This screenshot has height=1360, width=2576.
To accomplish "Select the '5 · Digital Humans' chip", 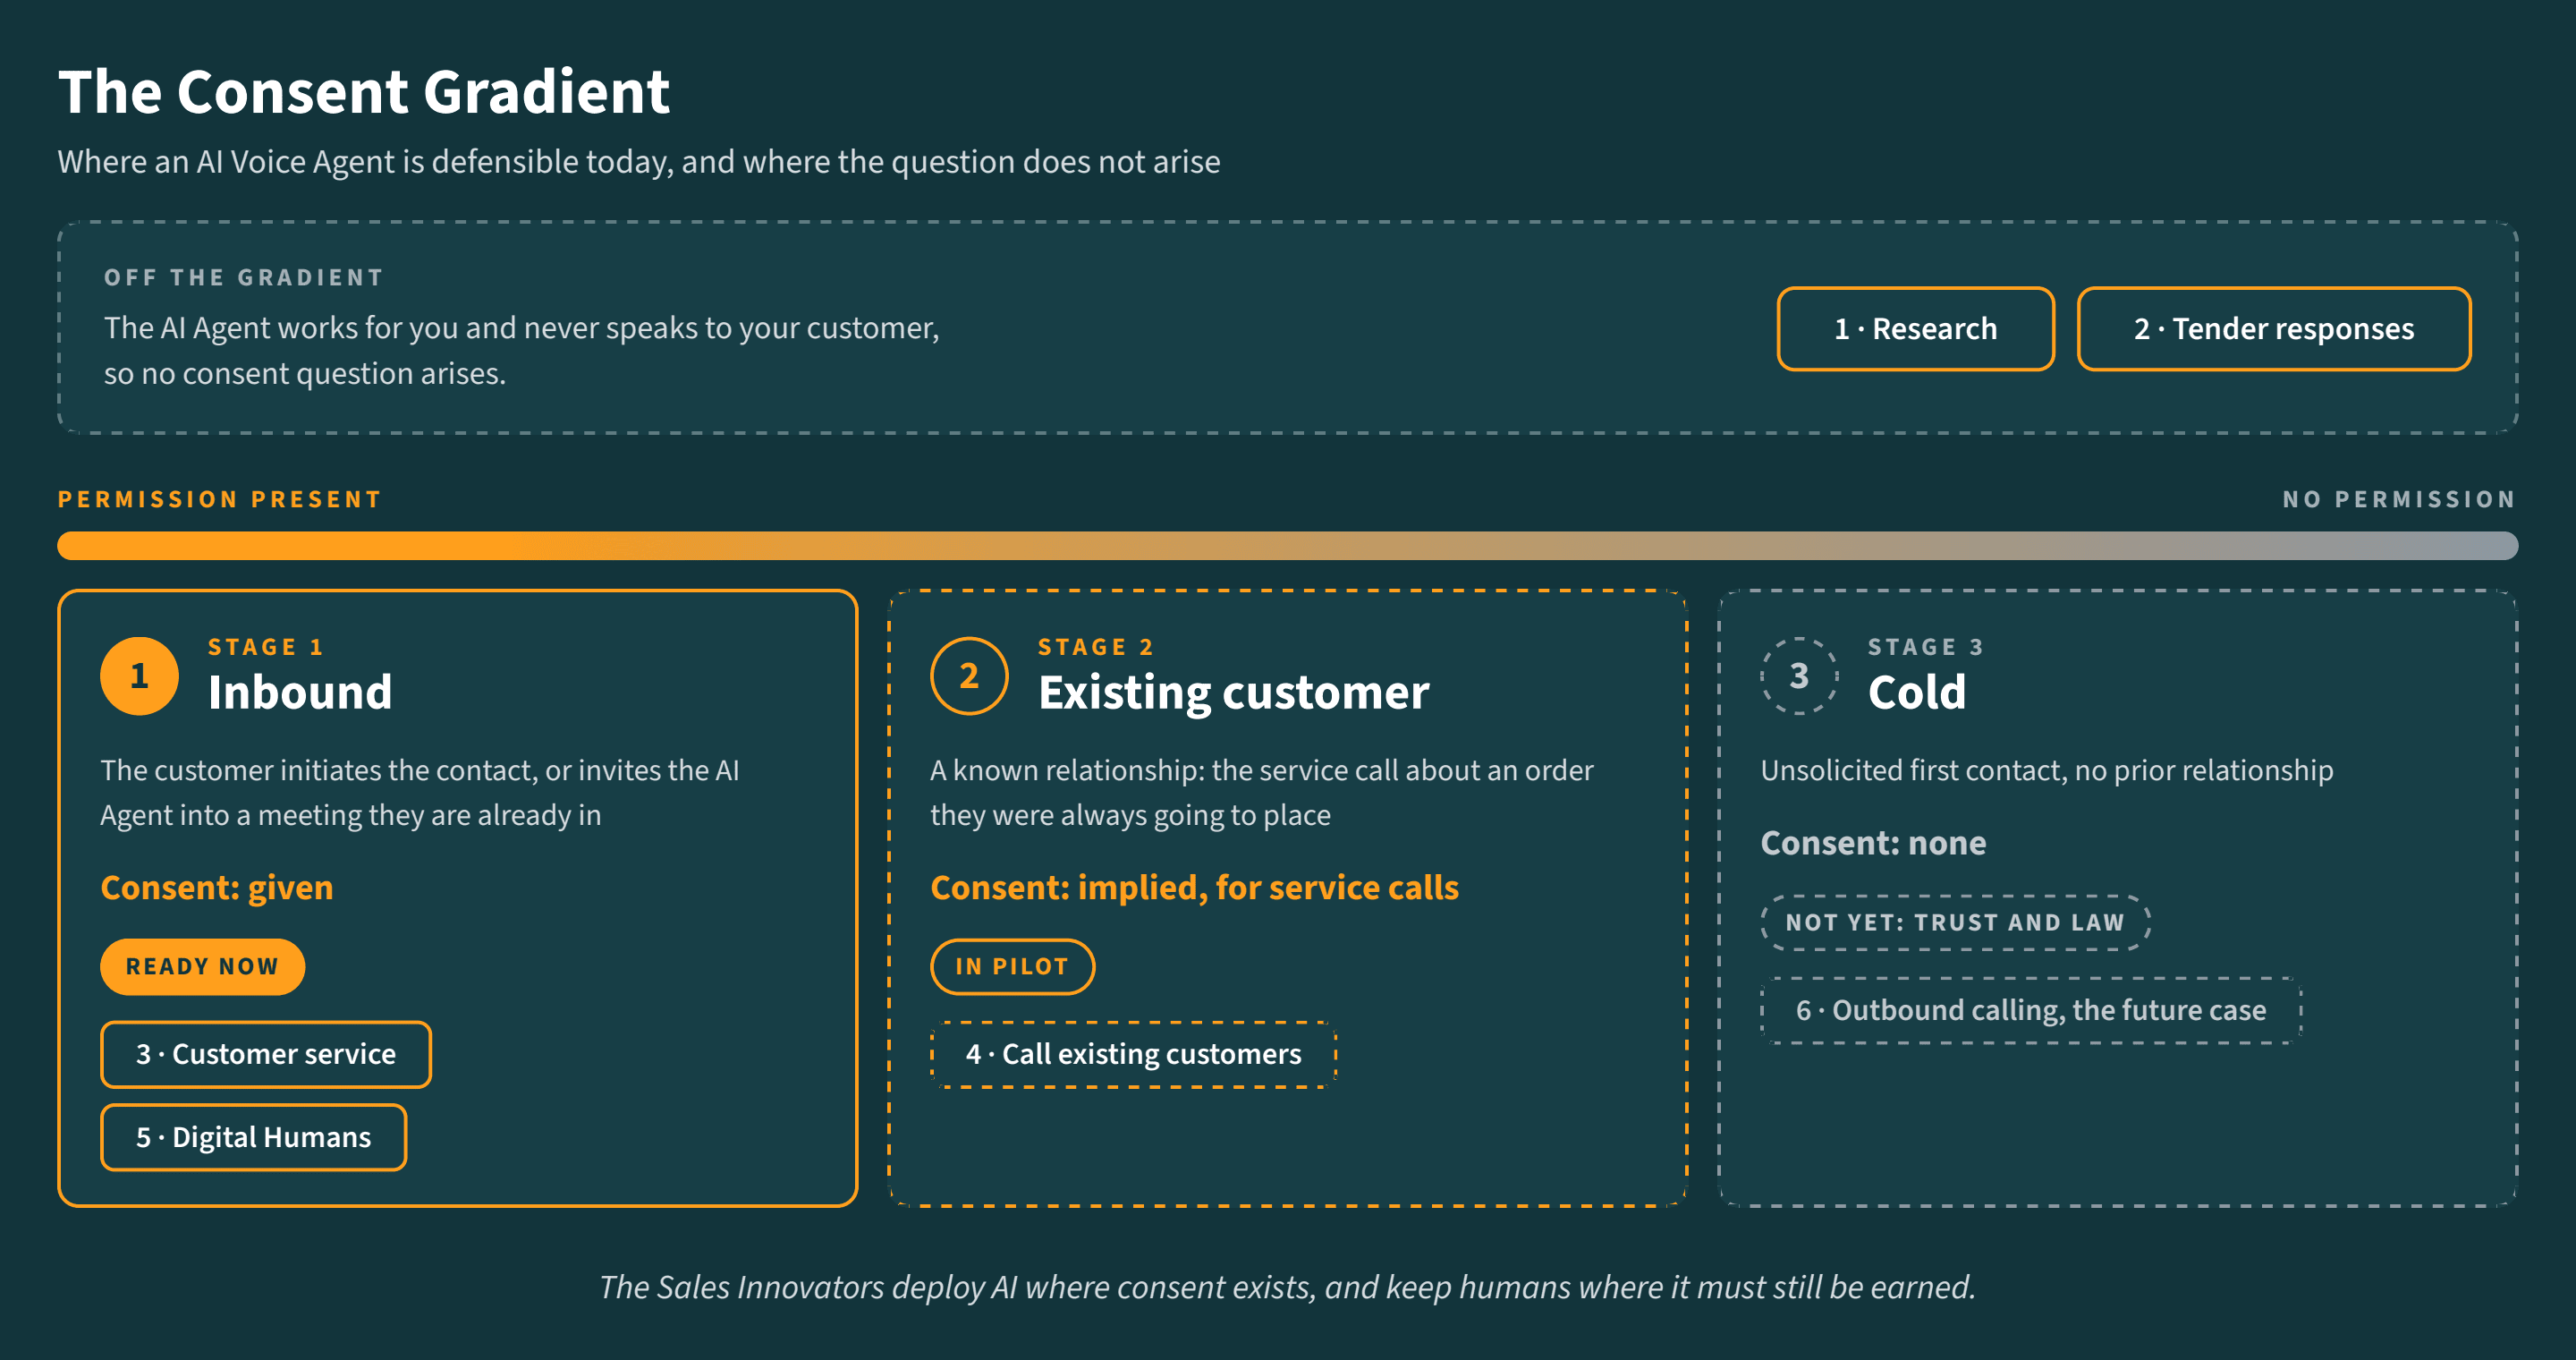I will click(253, 1137).
